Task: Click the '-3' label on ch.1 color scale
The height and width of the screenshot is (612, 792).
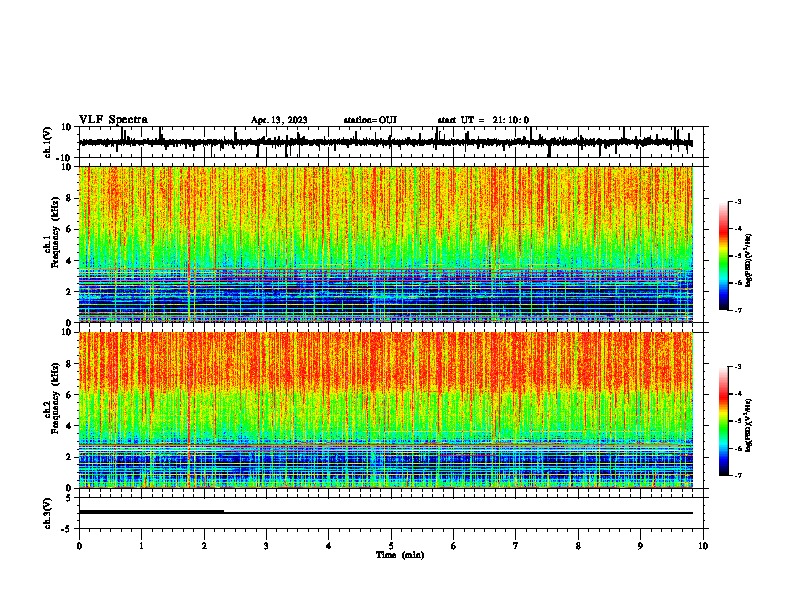Action: tap(738, 201)
